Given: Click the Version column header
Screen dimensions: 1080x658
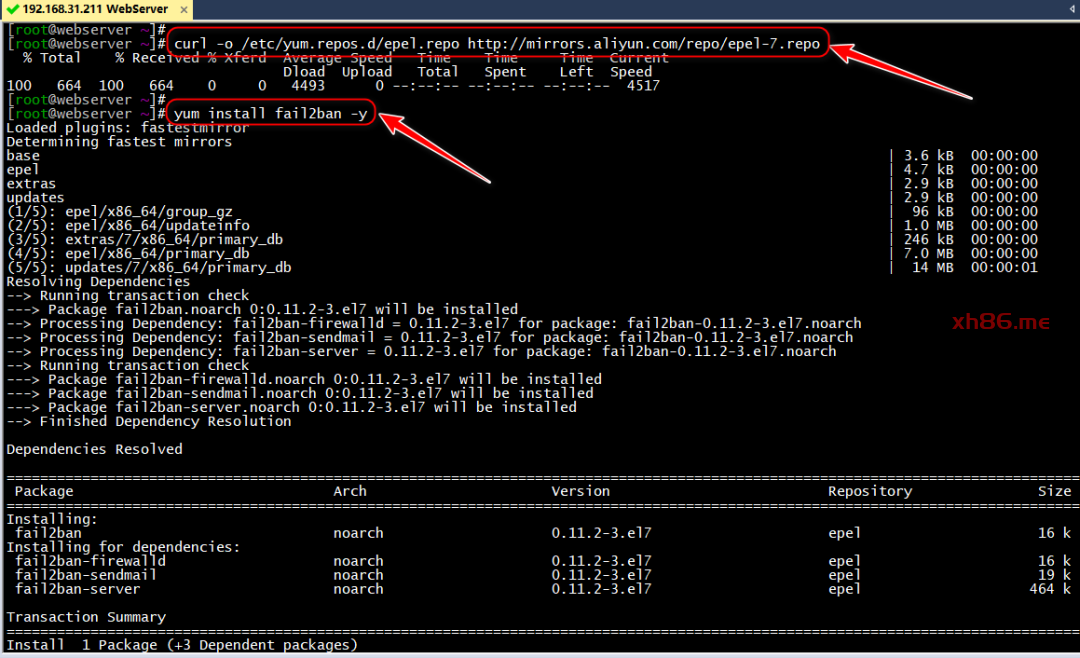Looking at the screenshot, I should click(580, 491).
